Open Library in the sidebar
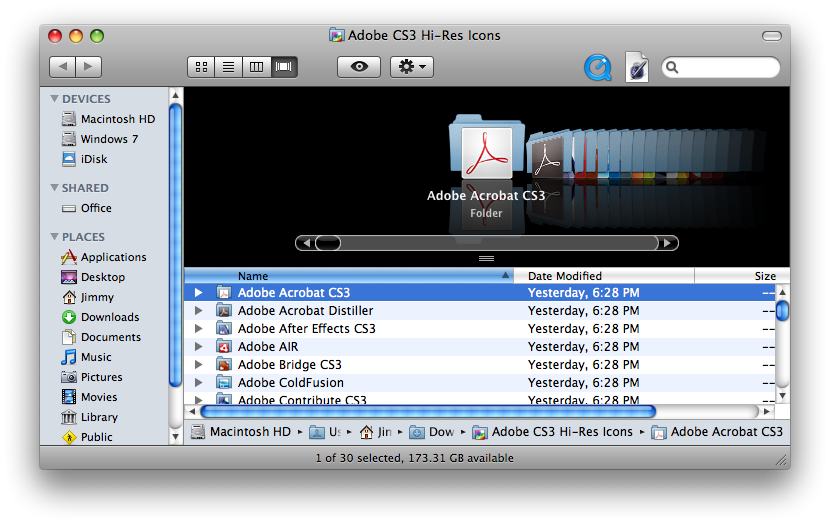 [x=90, y=418]
